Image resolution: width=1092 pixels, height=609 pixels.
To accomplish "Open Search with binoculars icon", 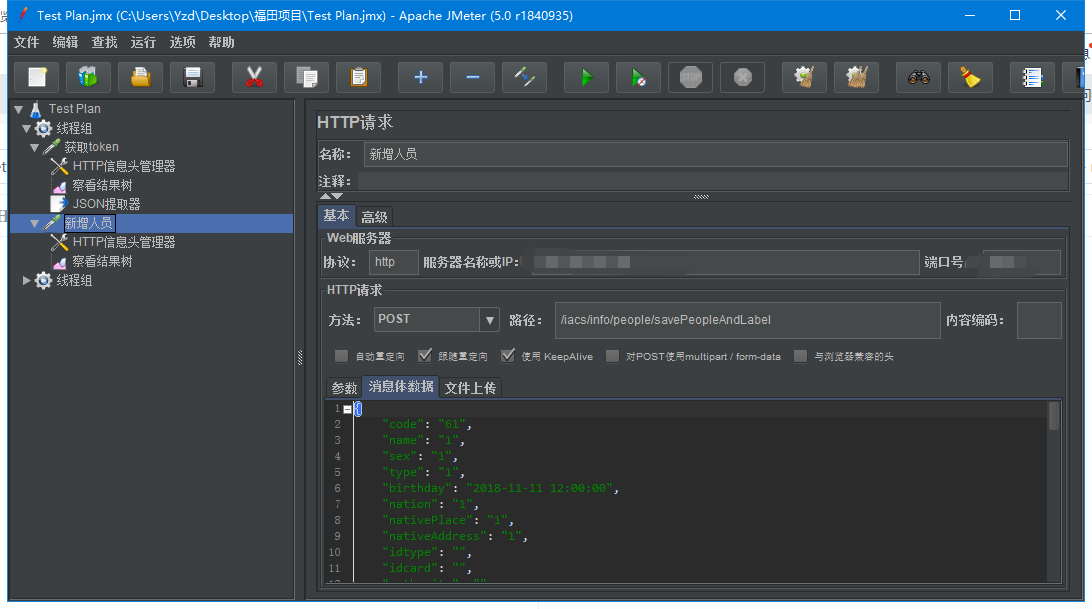I will [918, 77].
